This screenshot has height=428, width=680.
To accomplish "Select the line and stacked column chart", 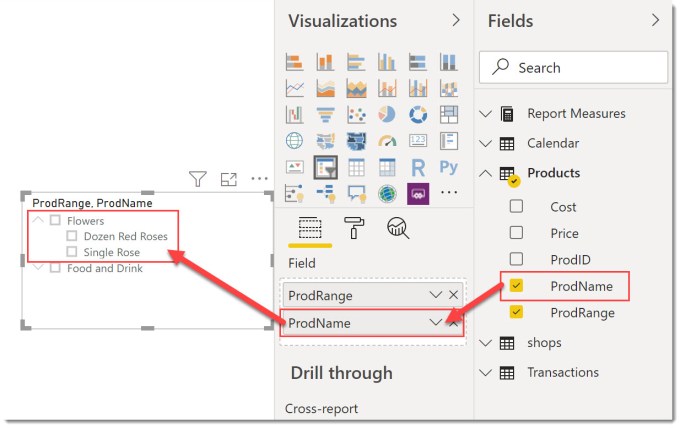I will pyautogui.click(x=386, y=88).
